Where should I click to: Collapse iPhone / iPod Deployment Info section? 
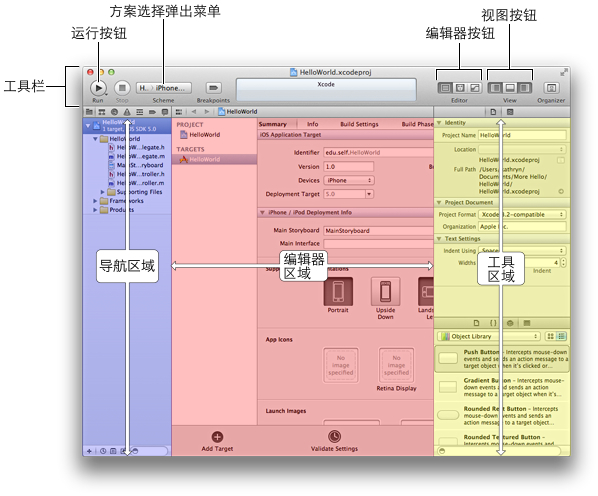pos(262,212)
